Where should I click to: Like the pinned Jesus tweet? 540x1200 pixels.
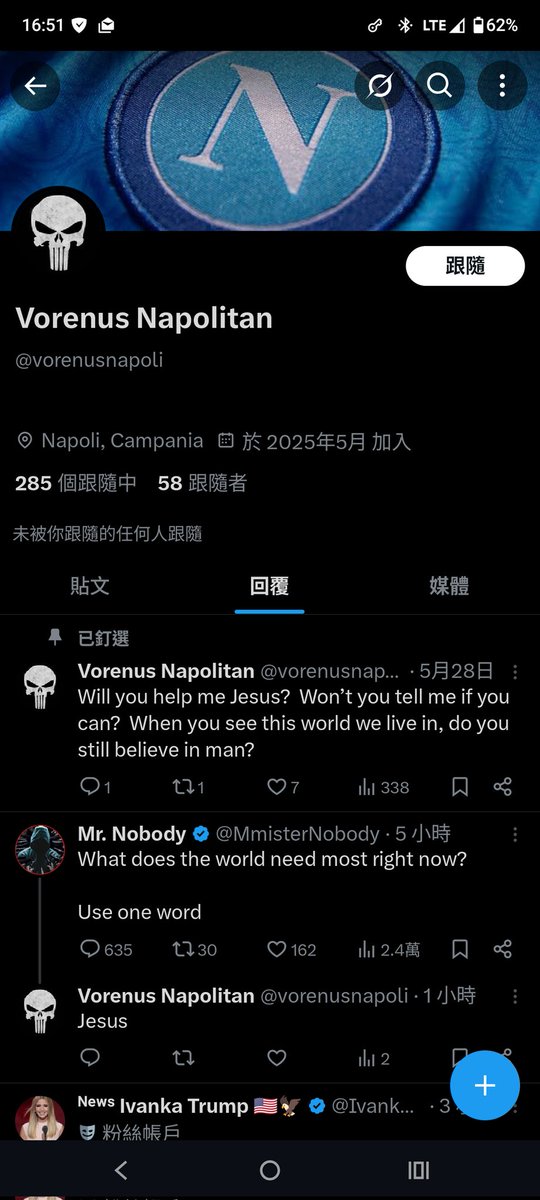[283, 787]
